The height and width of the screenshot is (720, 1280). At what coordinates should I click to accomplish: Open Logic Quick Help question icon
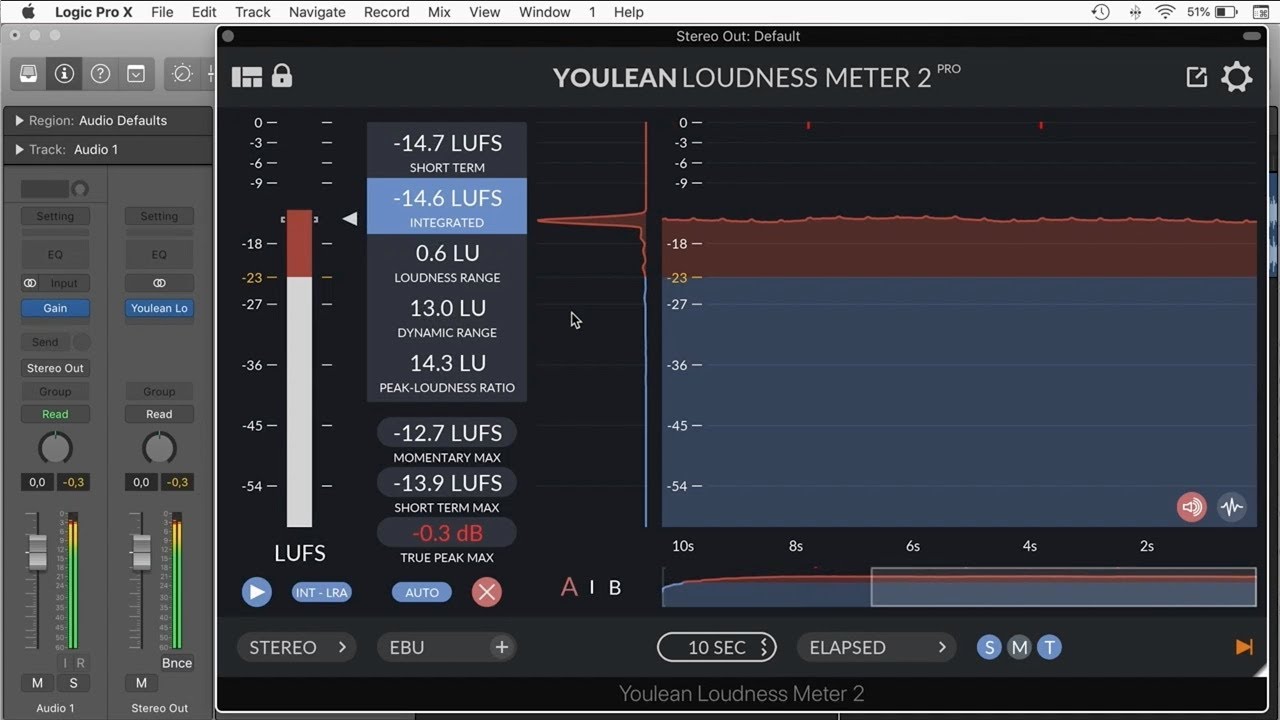pos(100,74)
